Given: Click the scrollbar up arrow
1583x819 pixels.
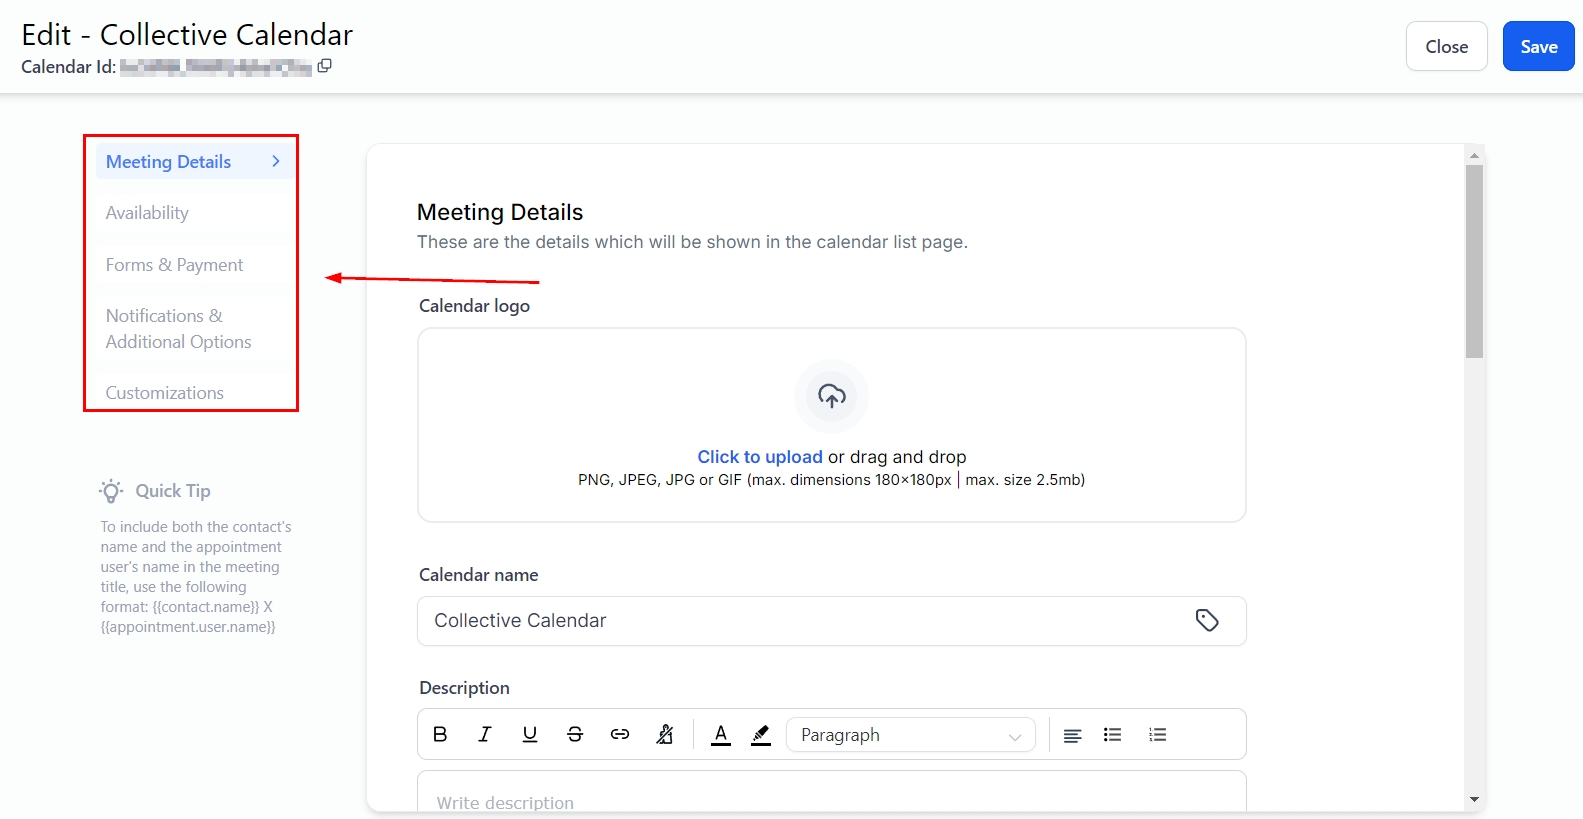Looking at the screenshot, I should 1474,155.
